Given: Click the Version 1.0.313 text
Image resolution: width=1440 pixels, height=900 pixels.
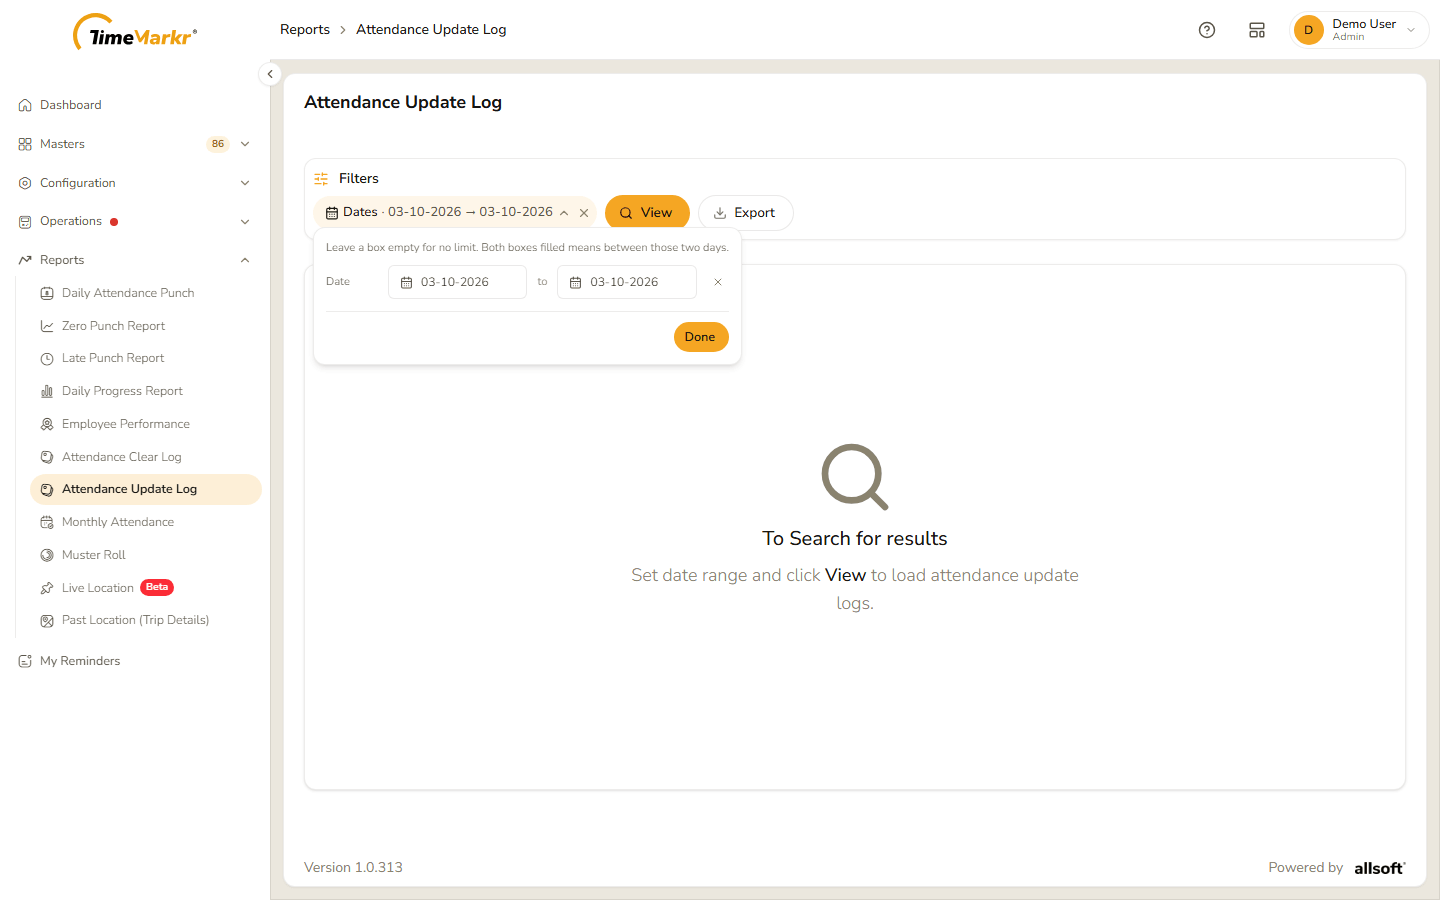Looking at the screenshot, I should (x=354, y=868).
